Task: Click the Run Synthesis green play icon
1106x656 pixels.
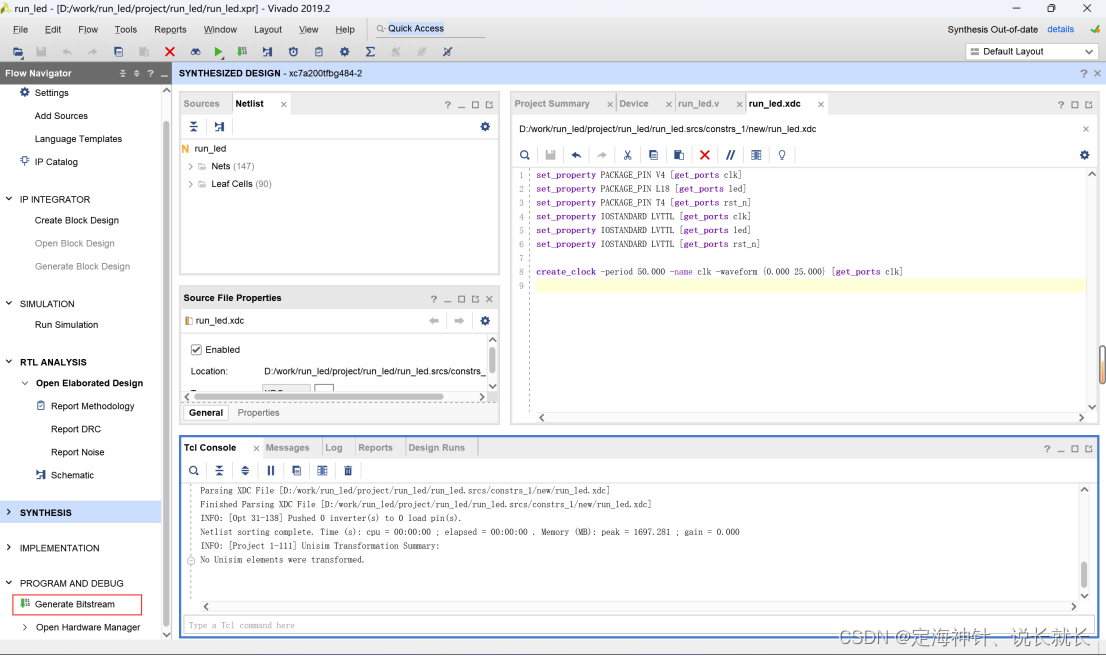Action: pos(218,51)
